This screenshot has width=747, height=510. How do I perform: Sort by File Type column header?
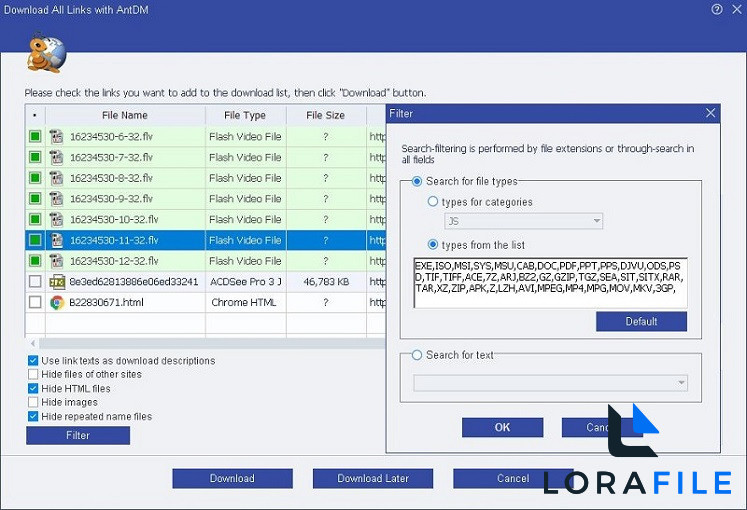[x=245, y=115]
